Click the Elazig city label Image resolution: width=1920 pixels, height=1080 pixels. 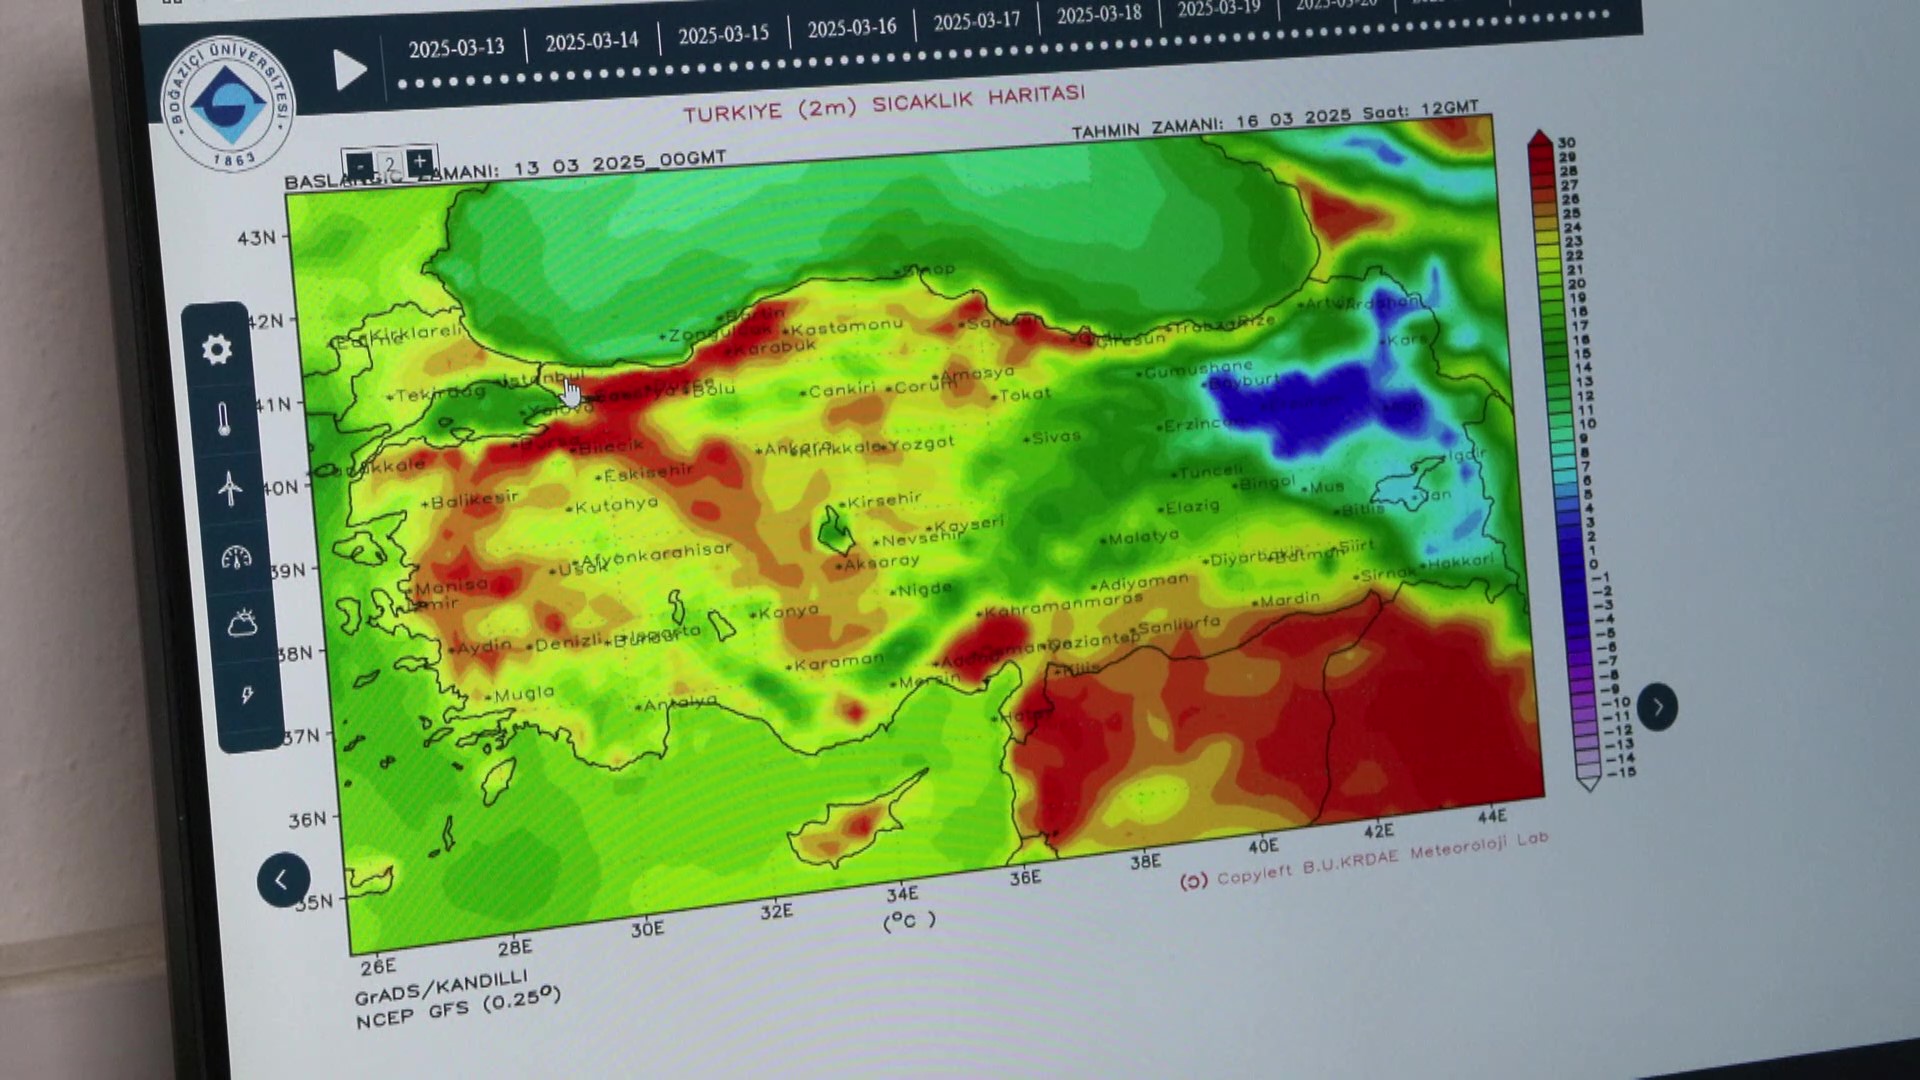tap(1189, 507)
